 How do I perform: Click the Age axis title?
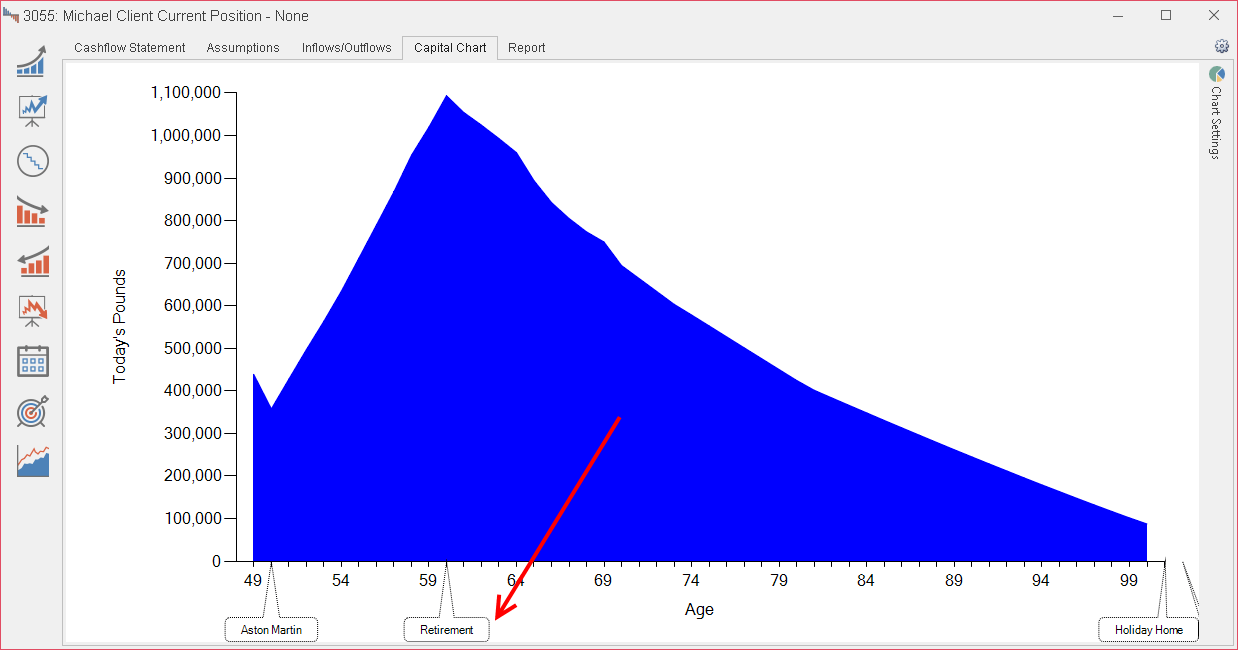(700, 609)
